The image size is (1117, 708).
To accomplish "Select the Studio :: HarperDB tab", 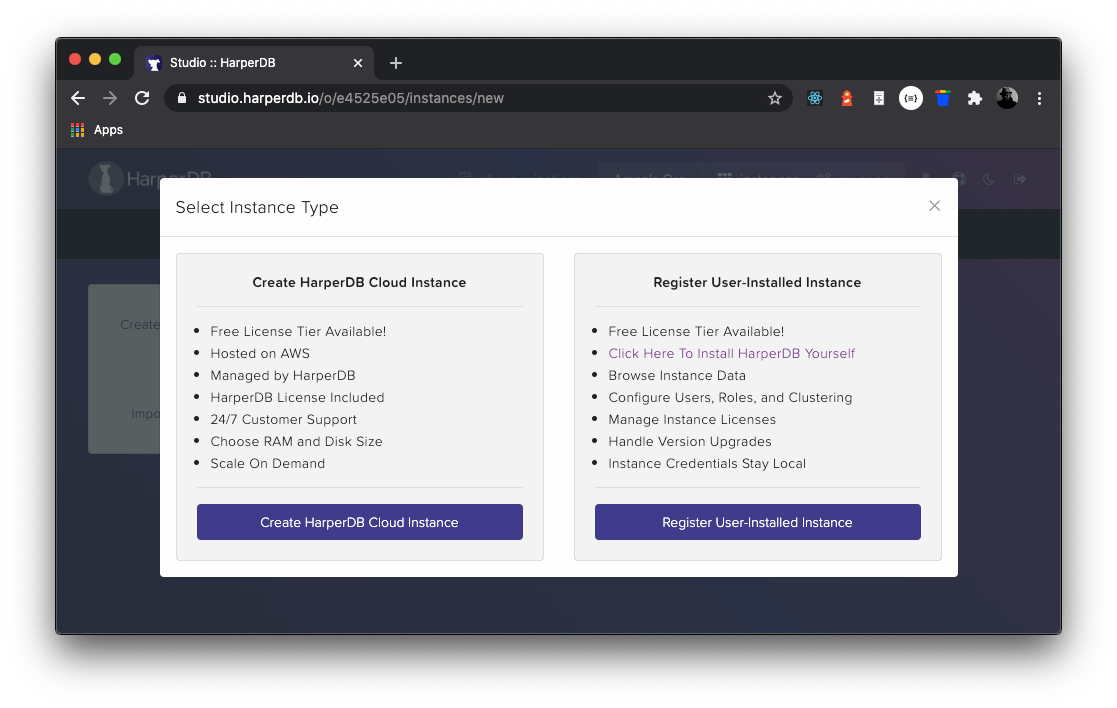I will point(253,63).
